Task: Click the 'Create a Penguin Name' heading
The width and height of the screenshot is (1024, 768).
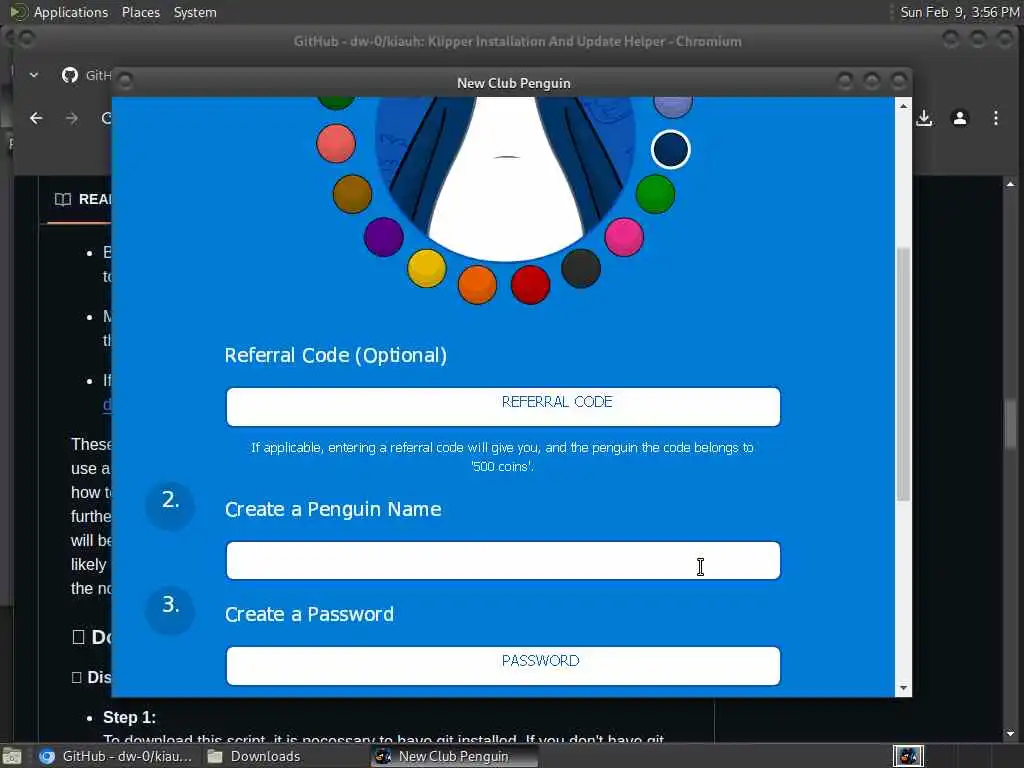Action: 333,509
